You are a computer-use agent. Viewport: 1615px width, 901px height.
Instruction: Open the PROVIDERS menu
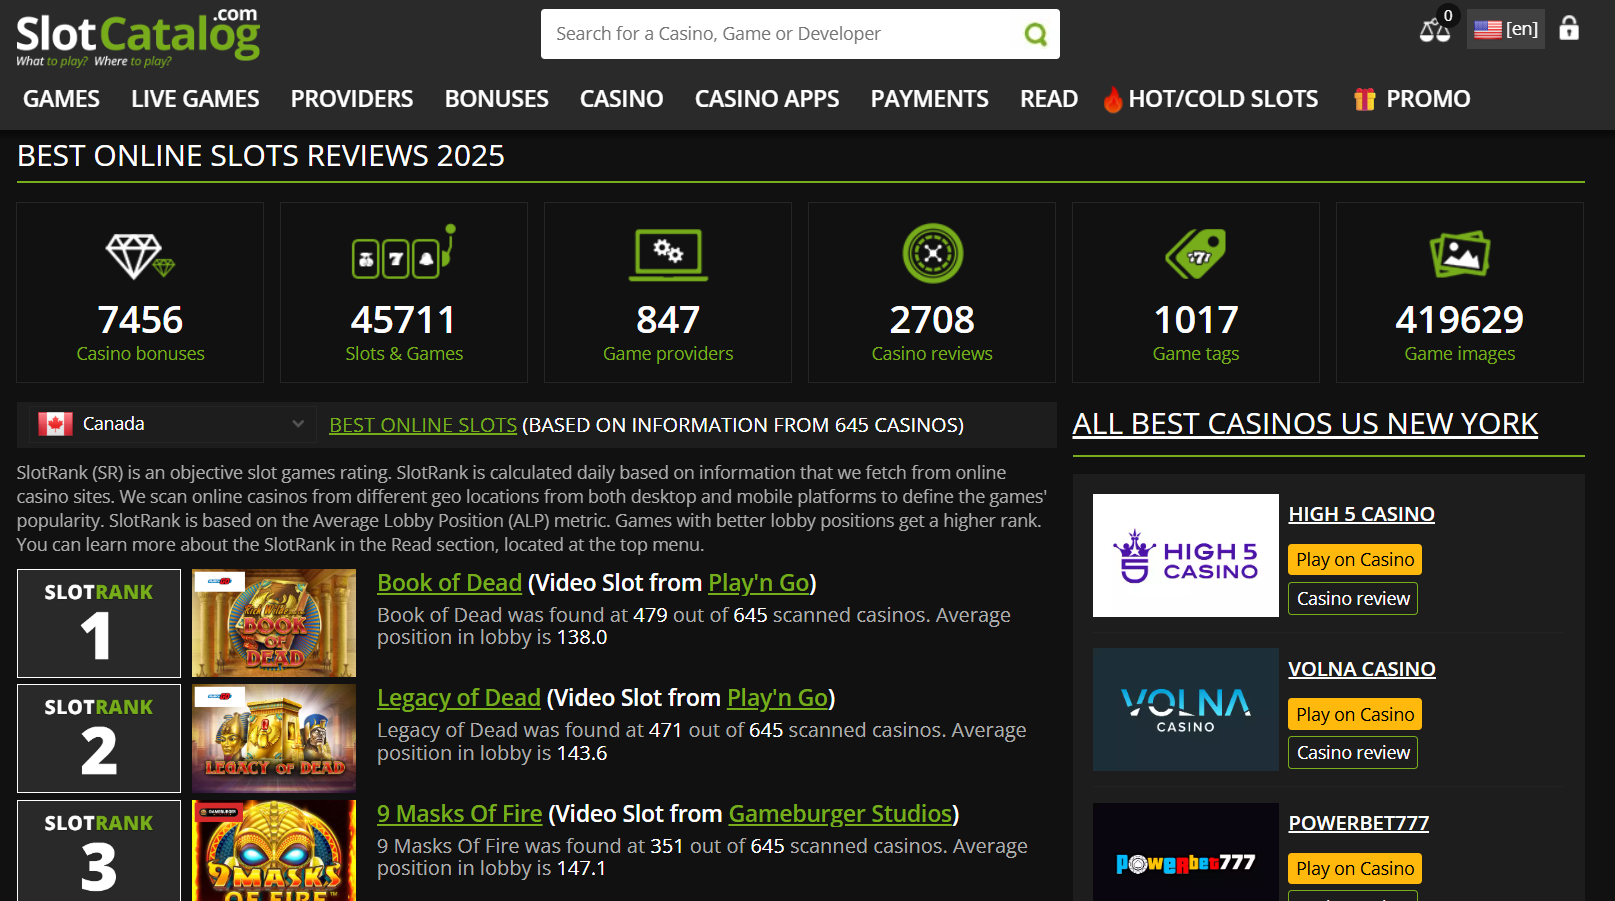pyautogui.click(x=351, y=98)
